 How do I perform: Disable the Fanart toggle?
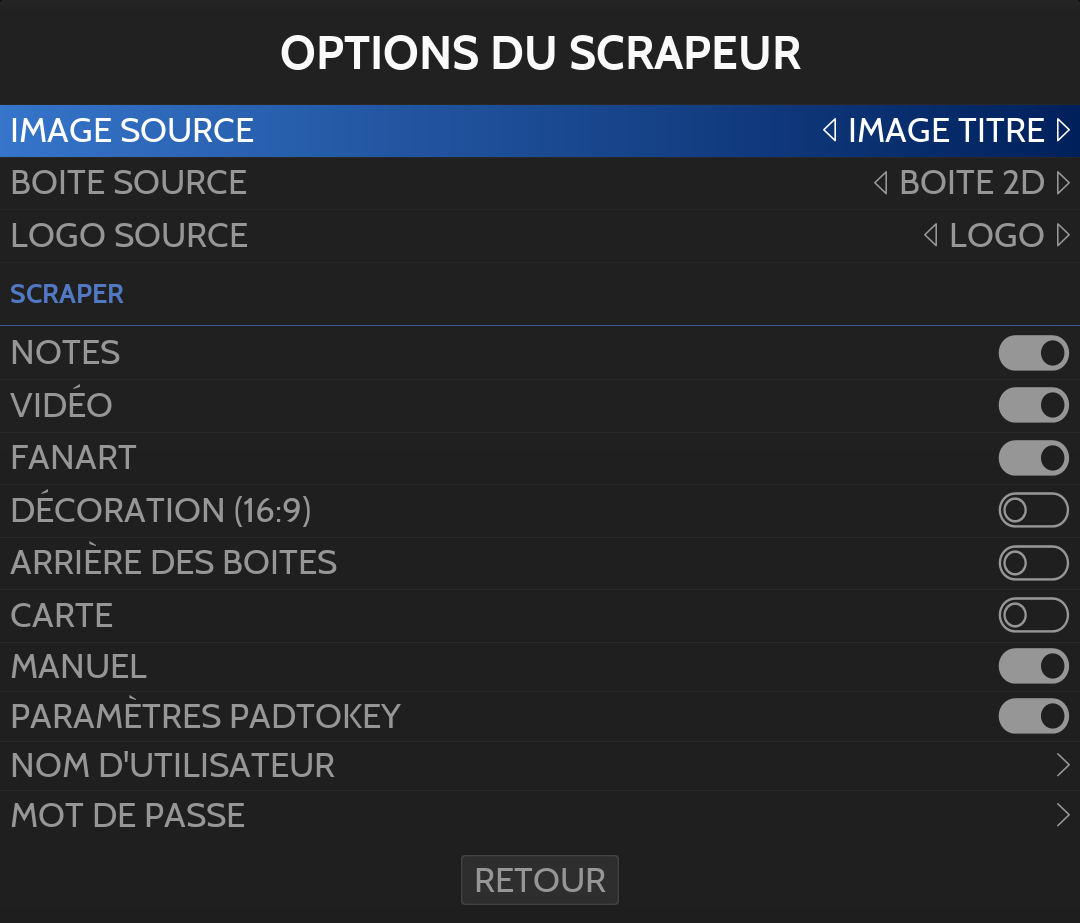point(1033,458)
